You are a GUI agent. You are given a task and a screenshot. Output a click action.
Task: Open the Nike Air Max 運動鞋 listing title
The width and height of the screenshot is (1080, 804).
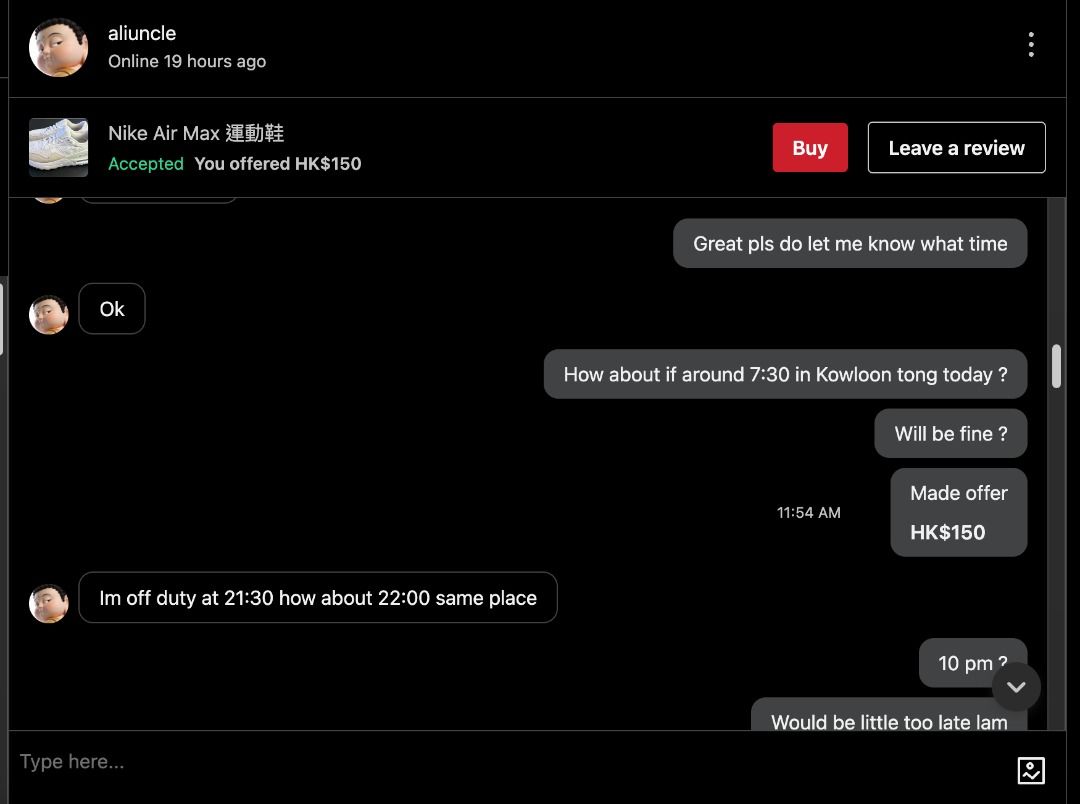pos(196,133)
